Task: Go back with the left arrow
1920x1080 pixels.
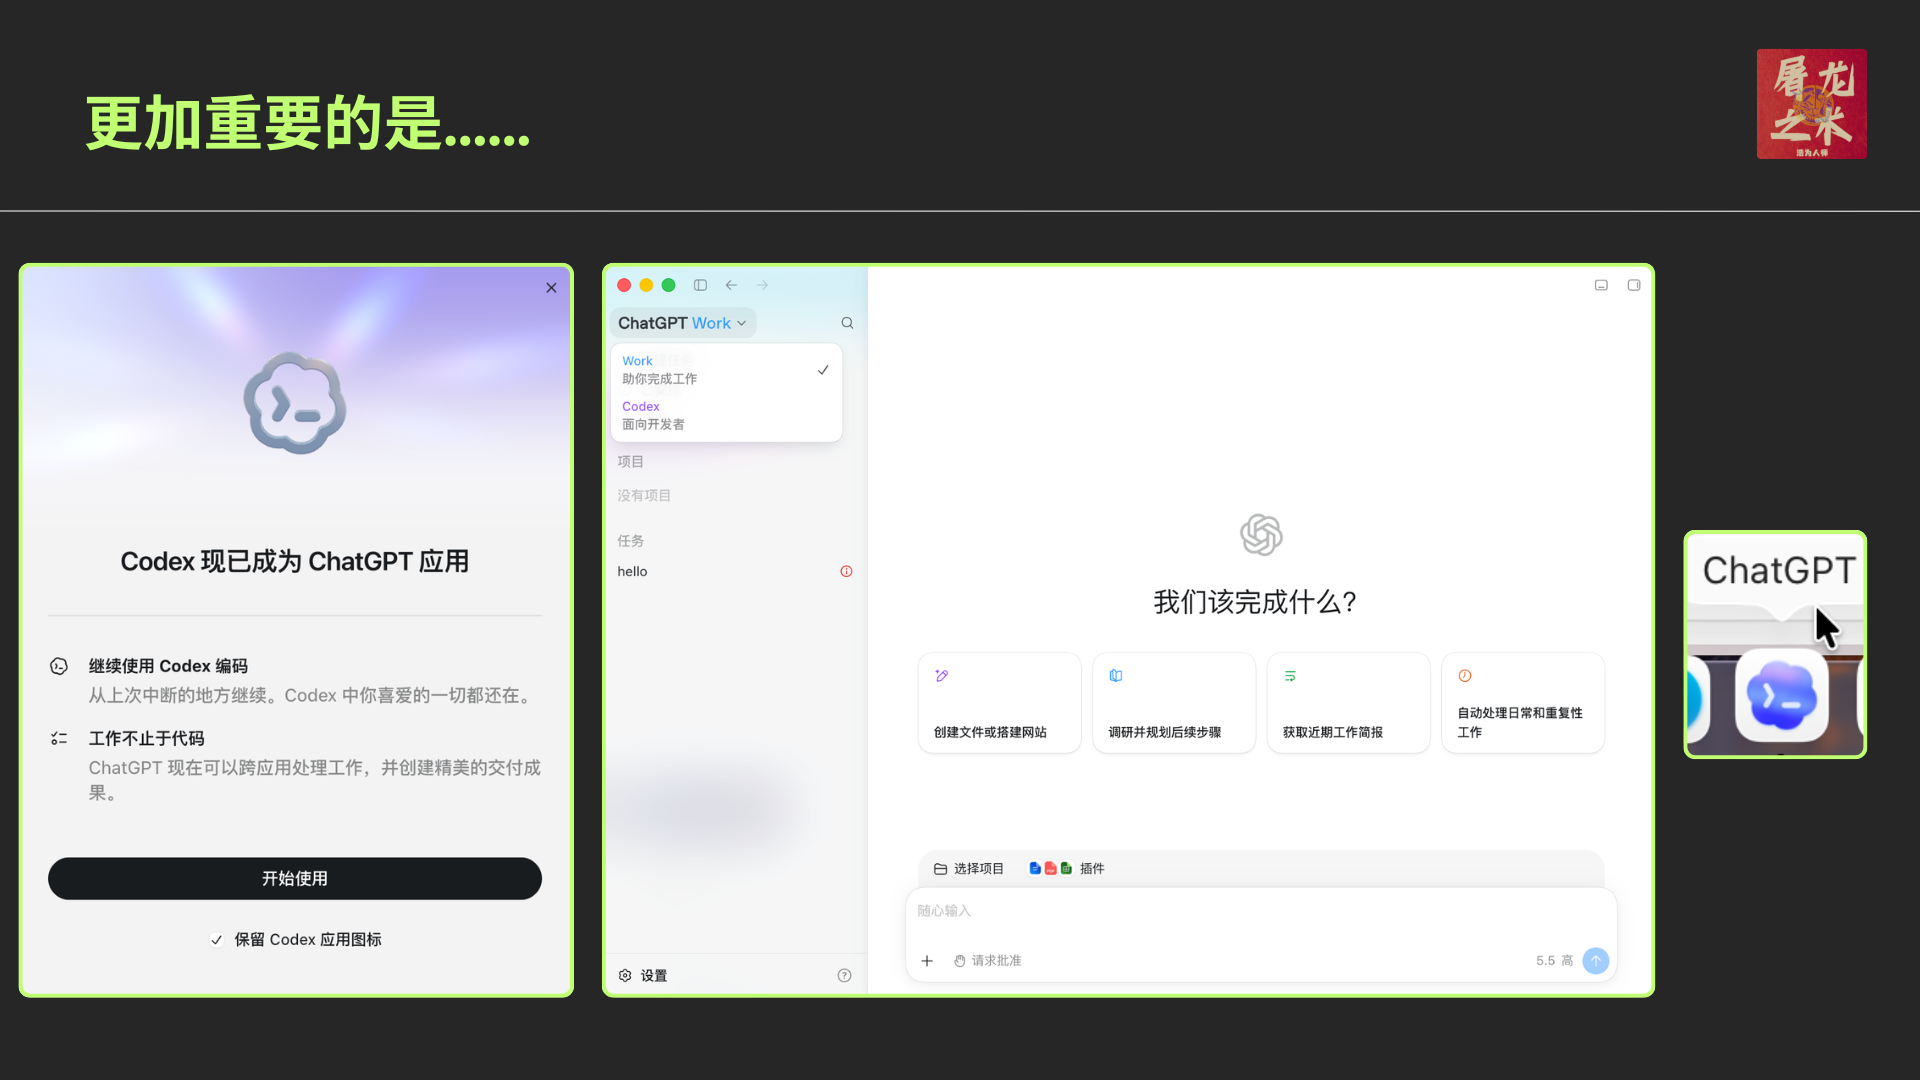Action: coord(731,285)
